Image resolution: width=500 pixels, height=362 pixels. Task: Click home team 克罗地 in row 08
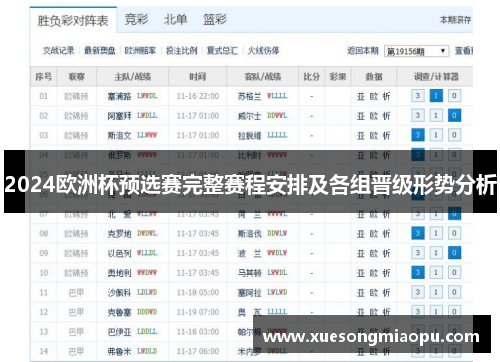click(x=119, y=234)
